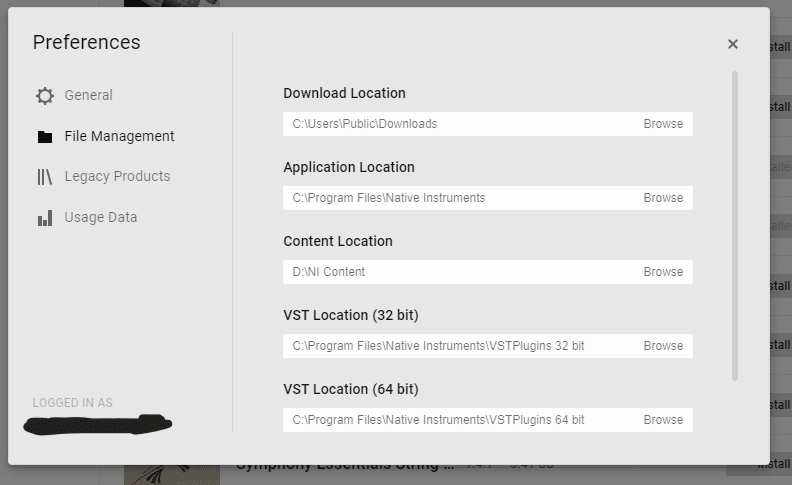Select the File Management tab label
This screenshot has height=485, width=792.
[119, 136]
